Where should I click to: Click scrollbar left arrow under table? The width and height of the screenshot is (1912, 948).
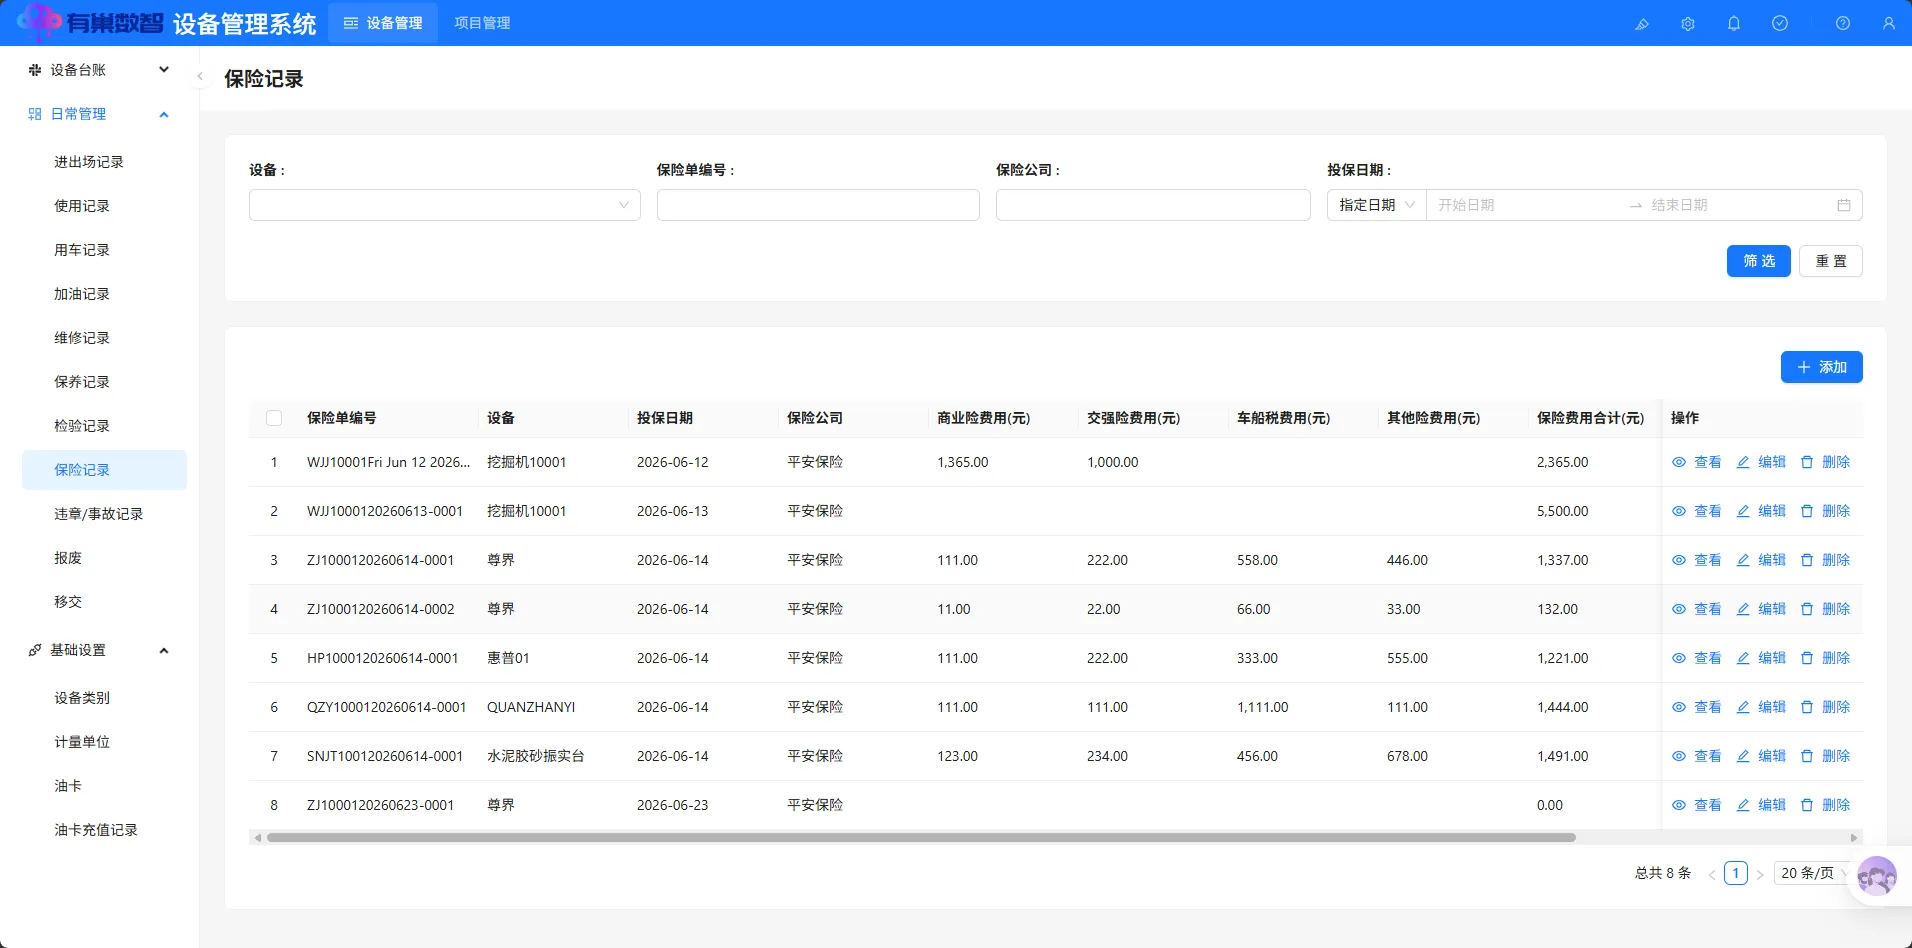pyautogui.click(x=258, y=838)
